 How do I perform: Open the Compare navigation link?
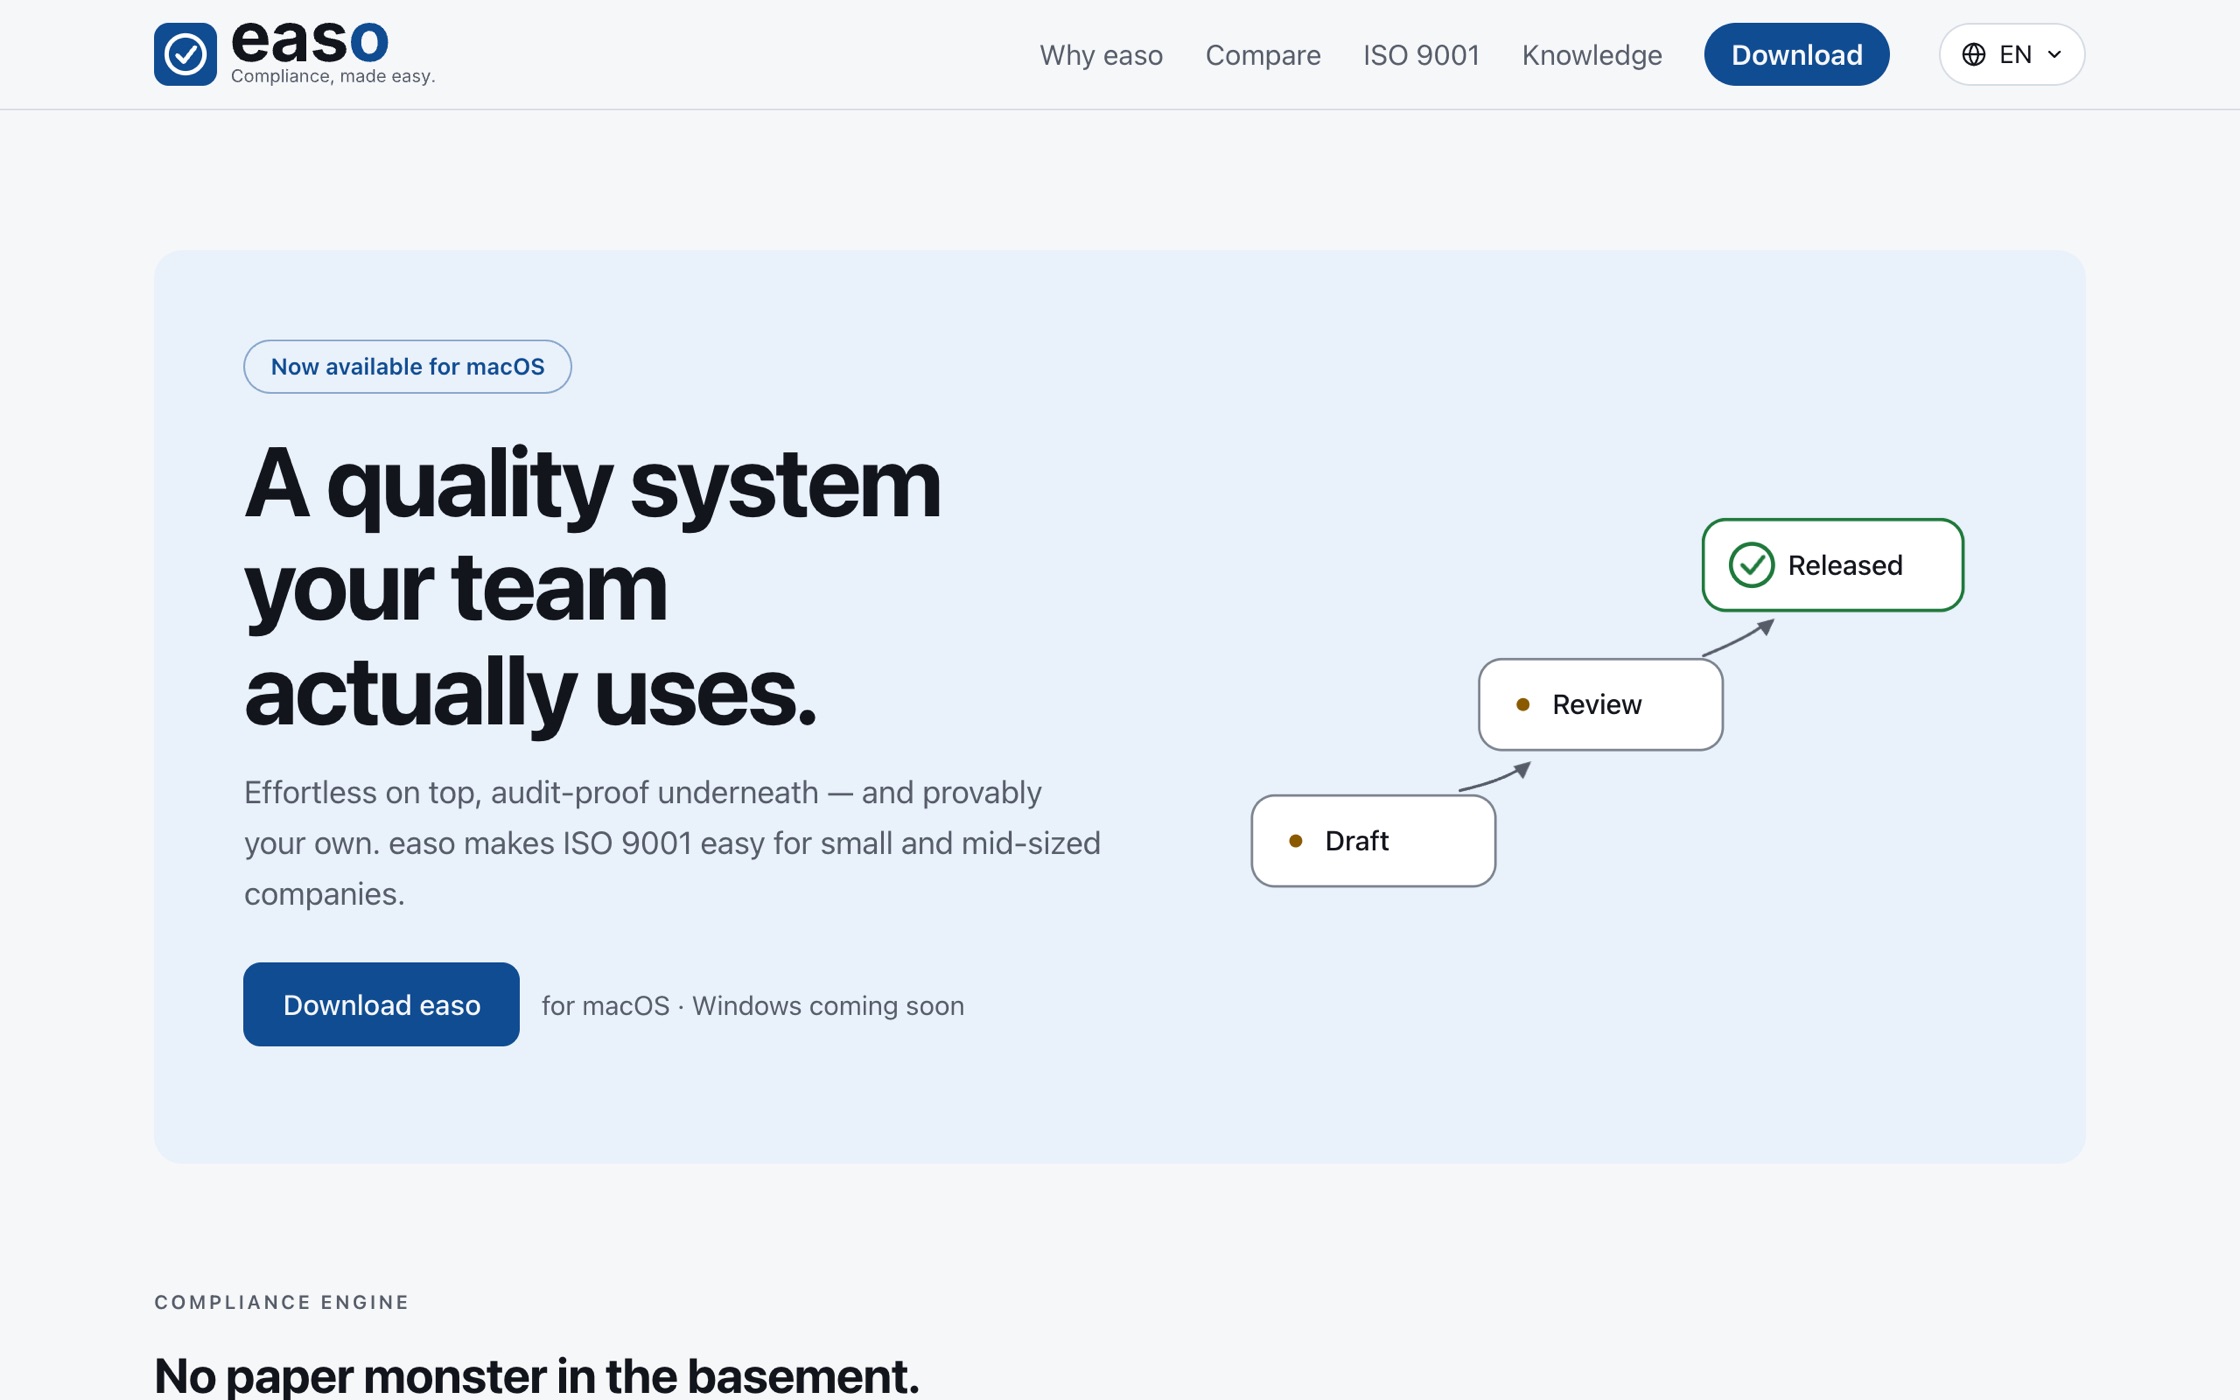coord(1262,55)
